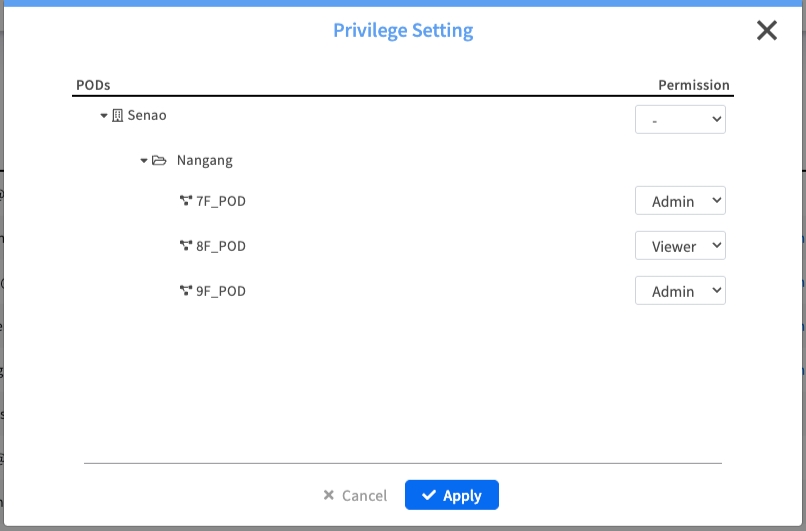Collapse the Nangang folder node
Screen dimensions: 806x531
click(144, 160)
